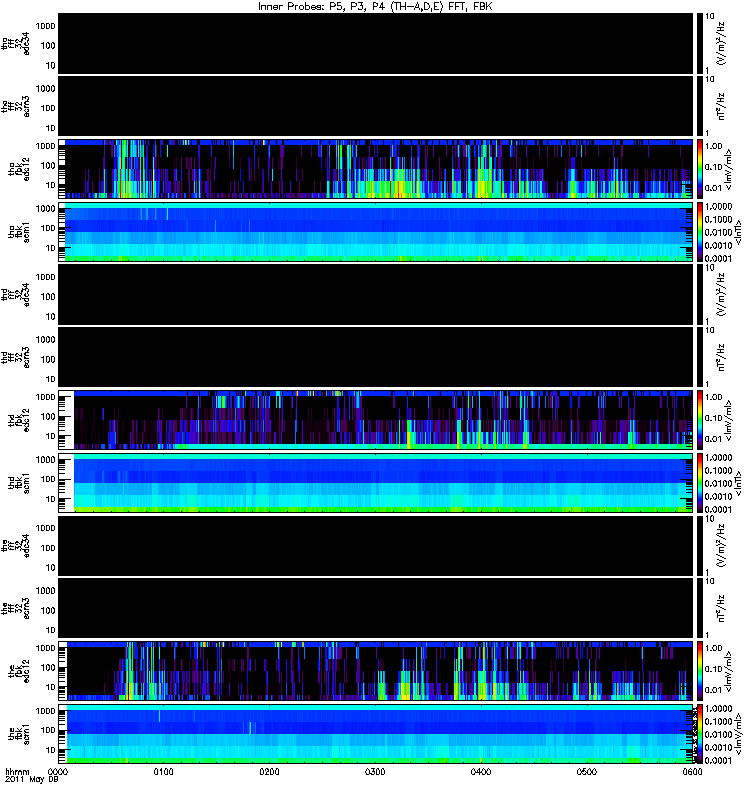The width and height of the screenshot is (750, 800).
Task: Click the '0.01' value on thd edc12 color bar
Action: pos(714,439)
